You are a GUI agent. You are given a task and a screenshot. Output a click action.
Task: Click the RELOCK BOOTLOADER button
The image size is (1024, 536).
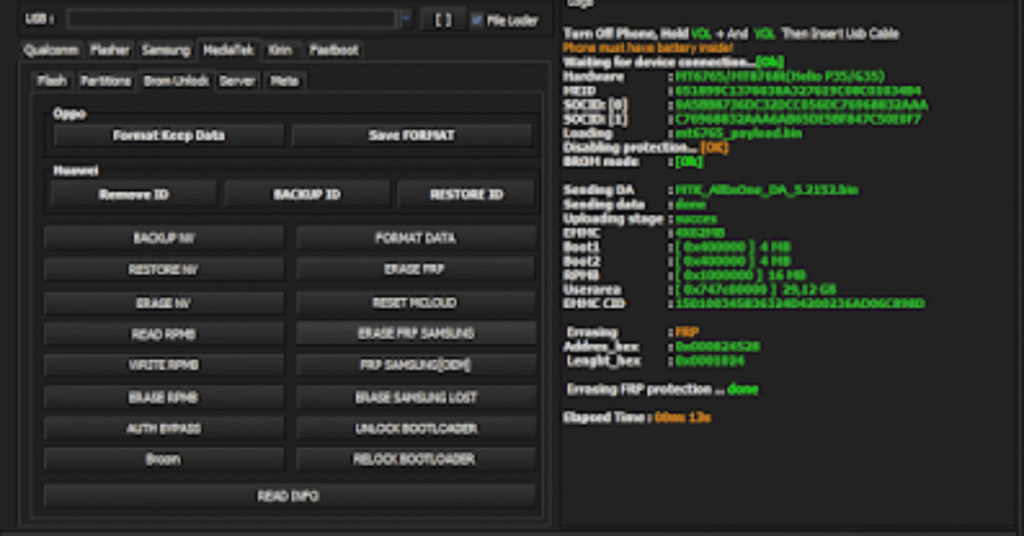416,459
